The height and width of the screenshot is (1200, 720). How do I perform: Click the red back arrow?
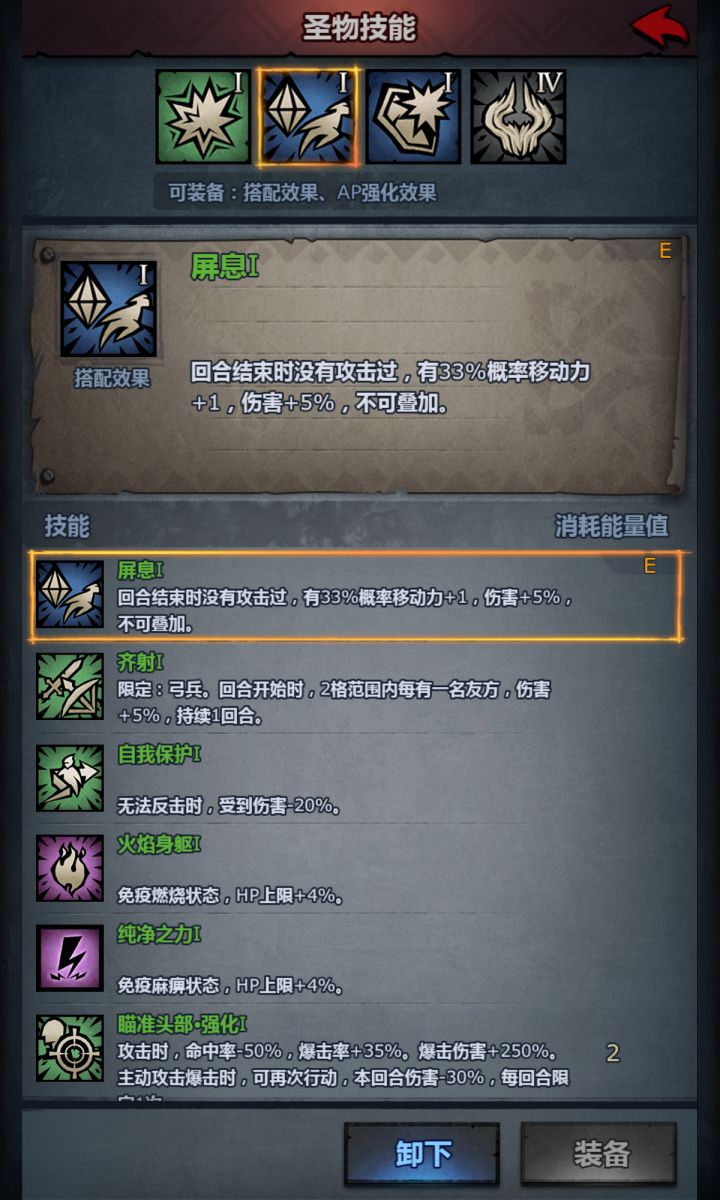click(x=660, y=27)
